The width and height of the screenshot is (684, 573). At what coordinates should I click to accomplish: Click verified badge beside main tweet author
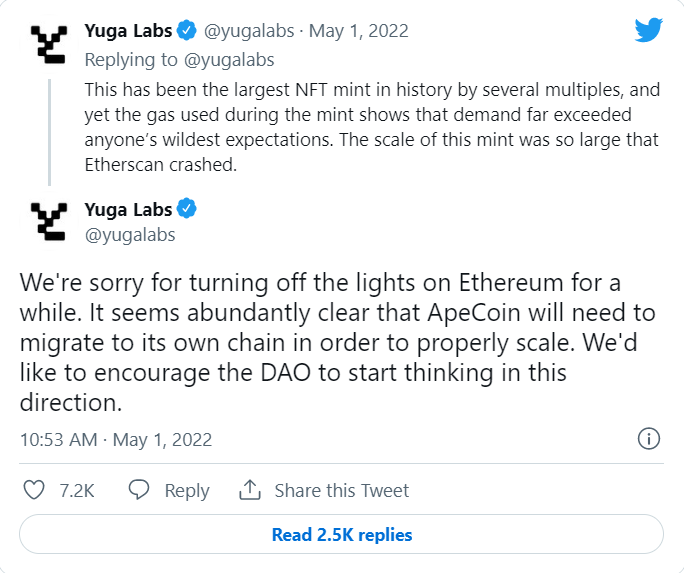pyautogui.click(x=188, y=209)
